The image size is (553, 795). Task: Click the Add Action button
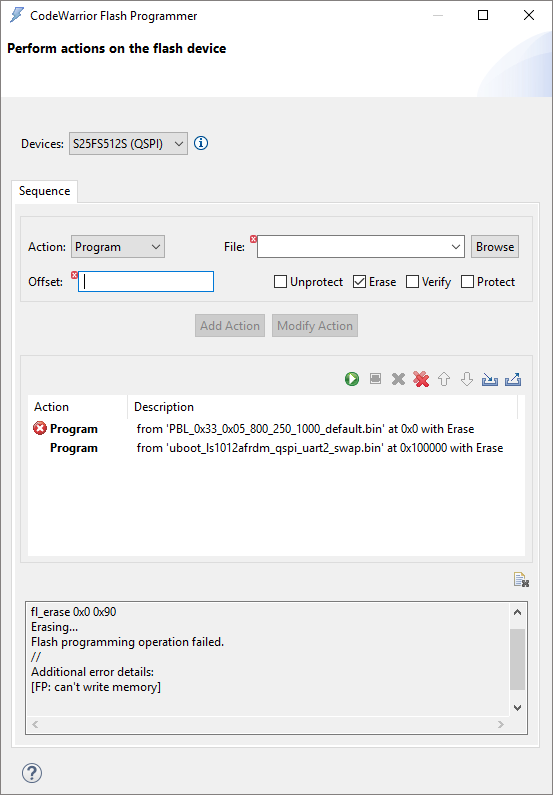tap(230, 326)
